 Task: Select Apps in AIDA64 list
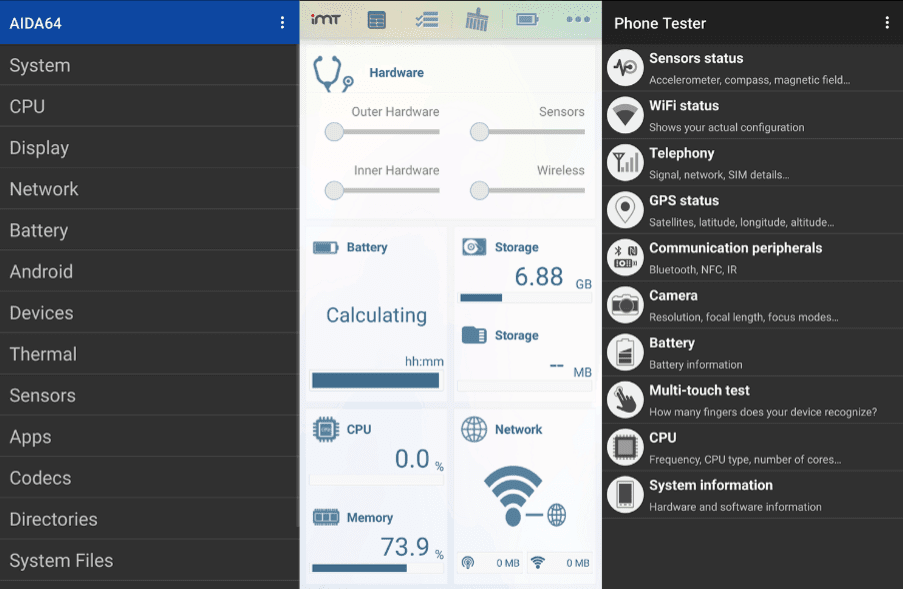pos(149,436)
